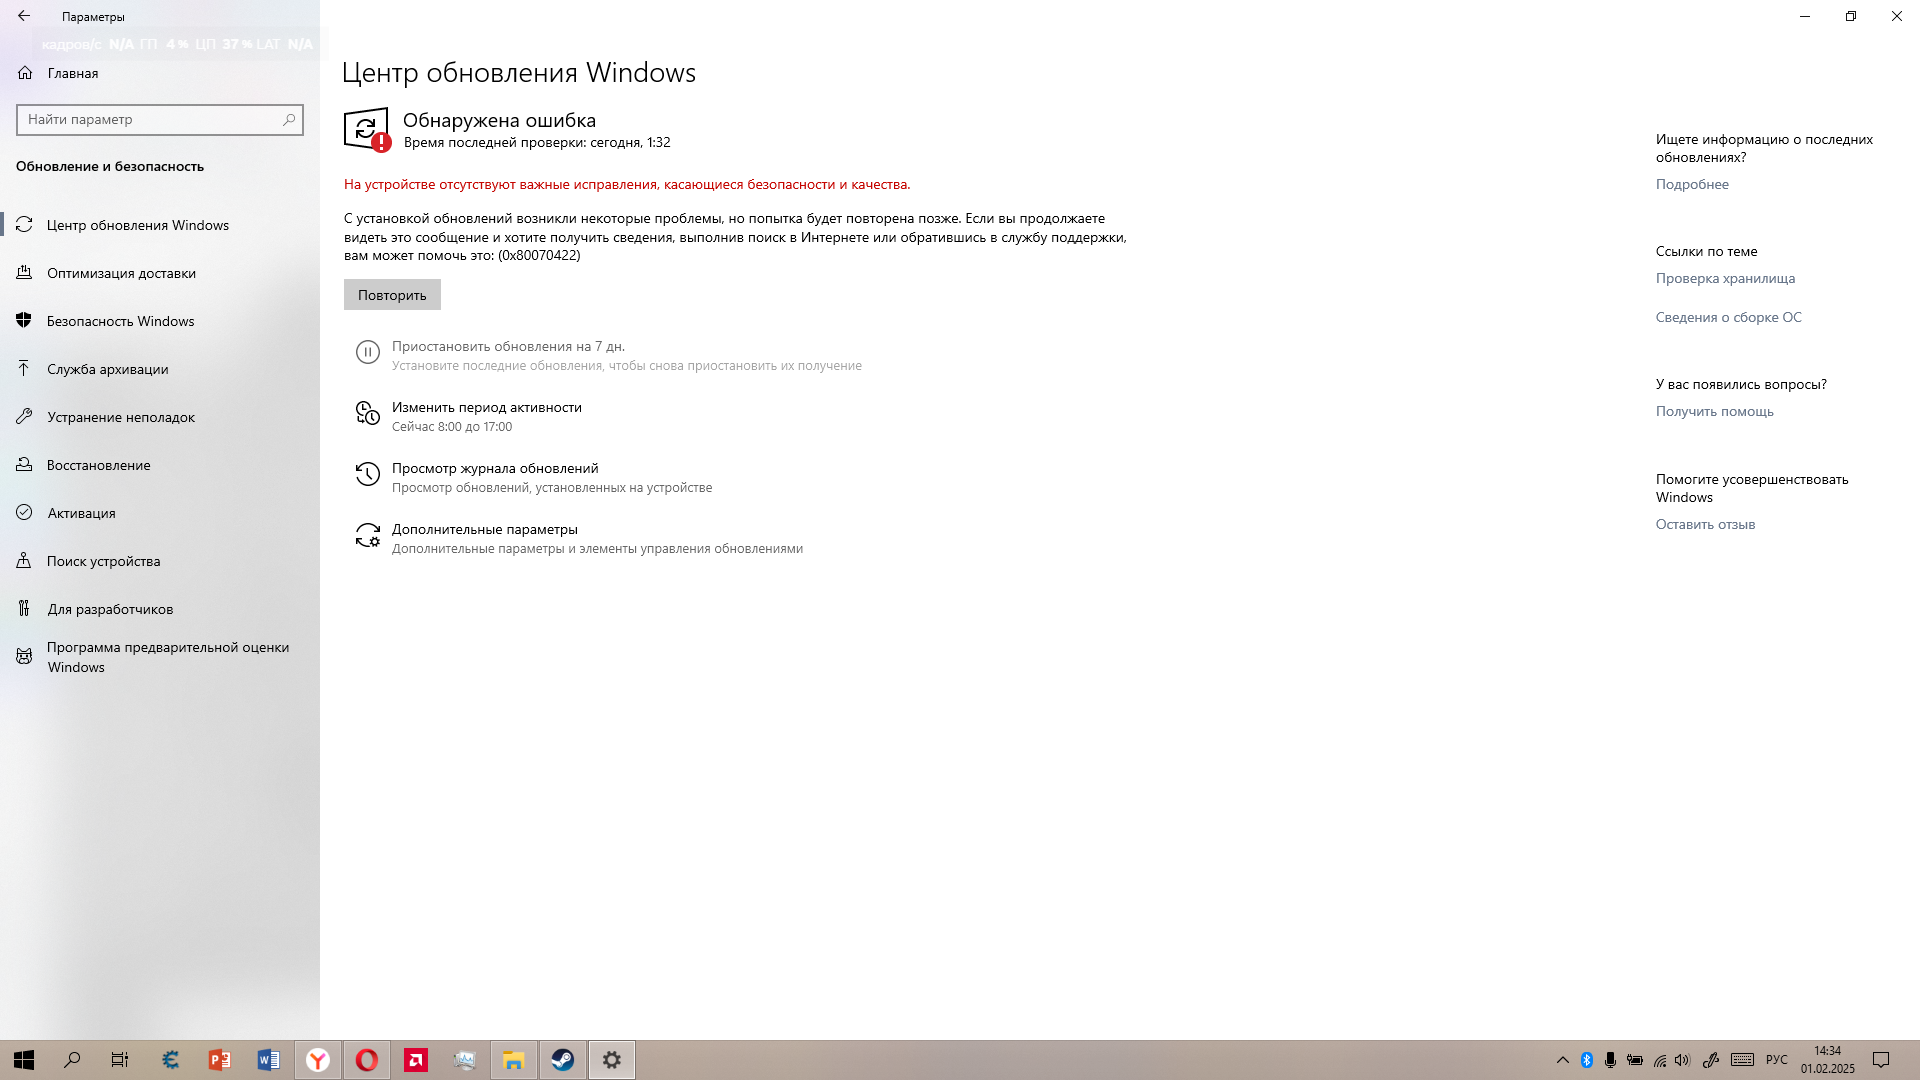Follow the Подробнее link

coord(1692,184)
